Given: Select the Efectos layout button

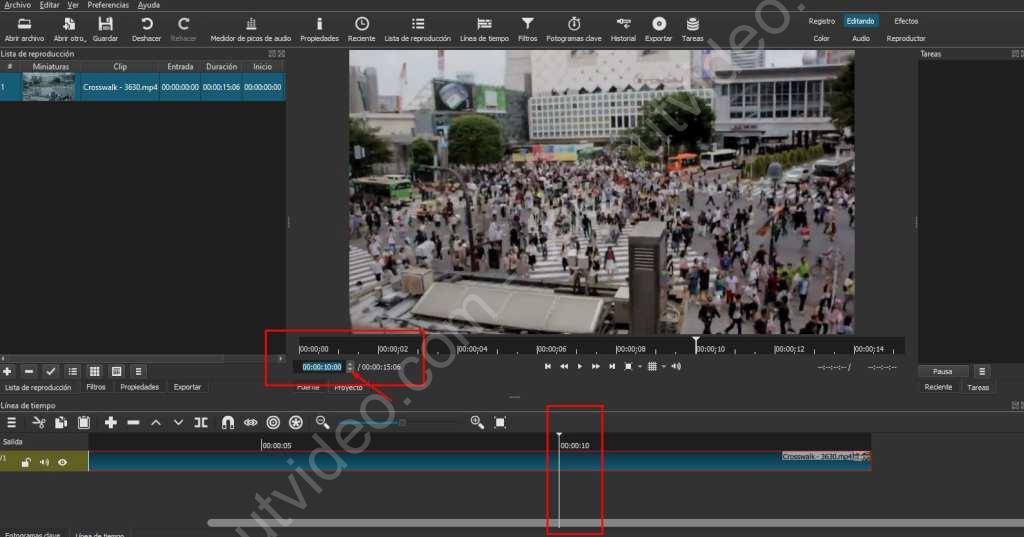Looking at the screenshot, I should pos(906,21).
